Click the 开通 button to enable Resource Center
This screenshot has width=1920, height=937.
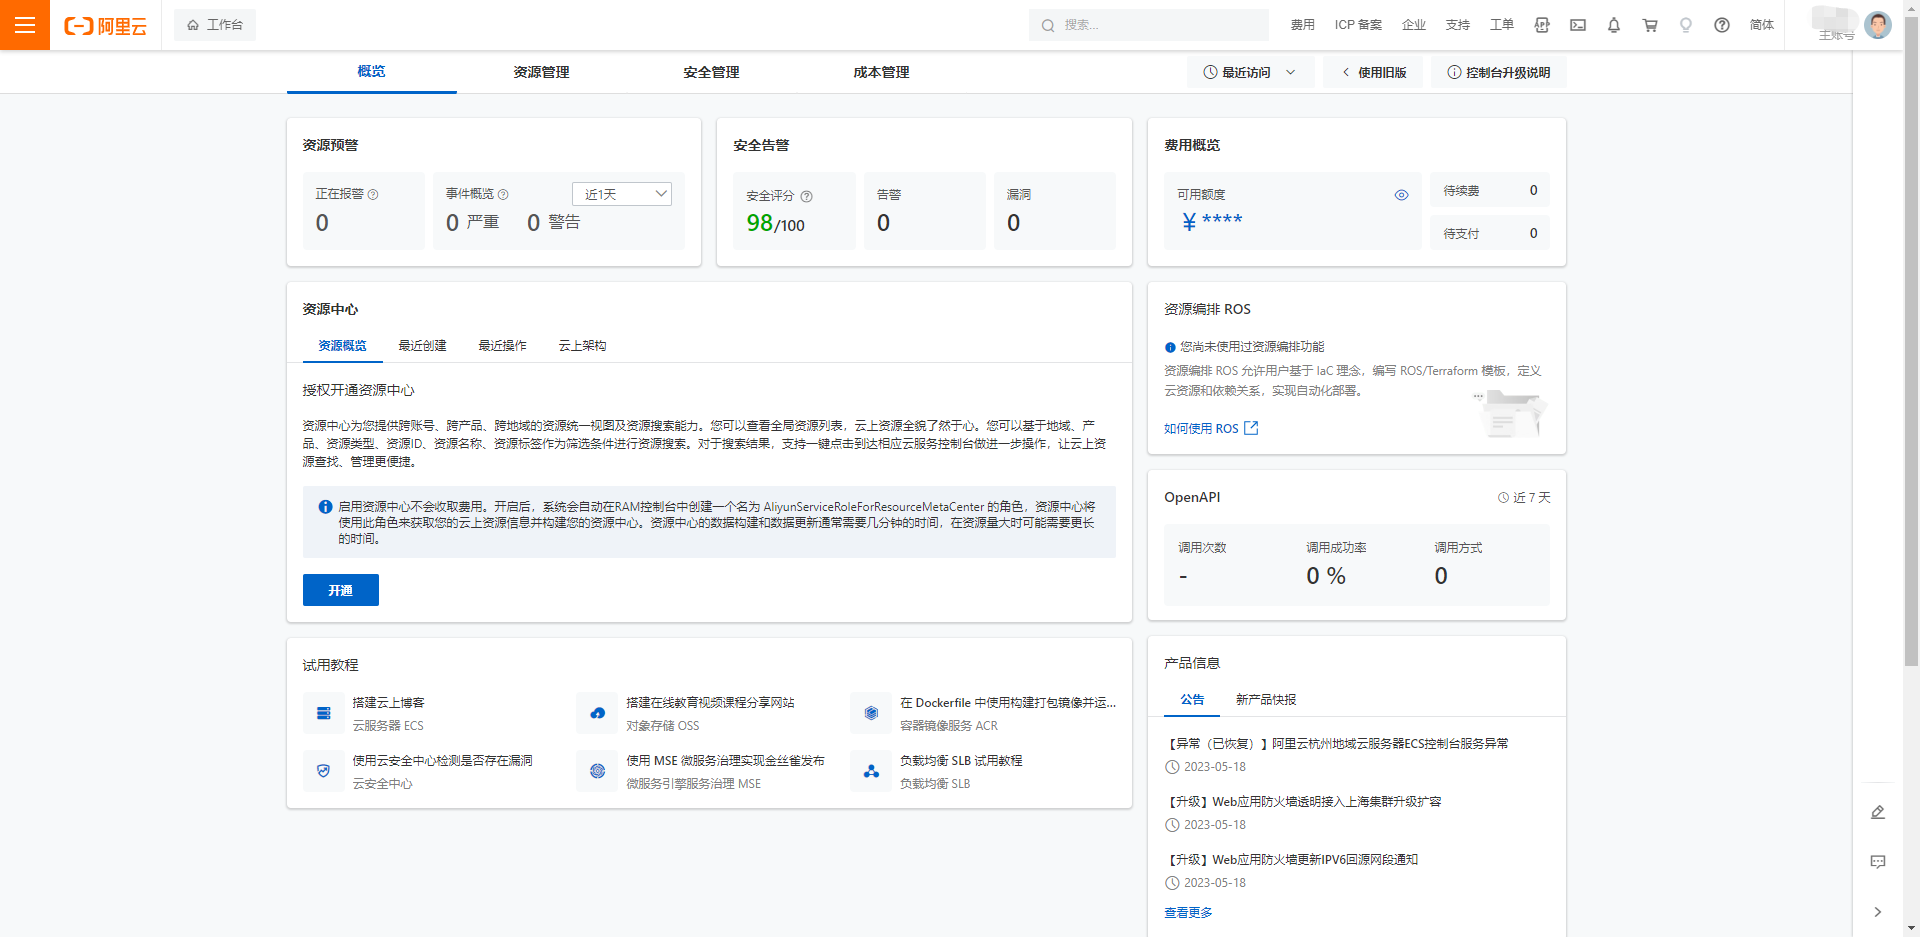click(x=340, y=590)
